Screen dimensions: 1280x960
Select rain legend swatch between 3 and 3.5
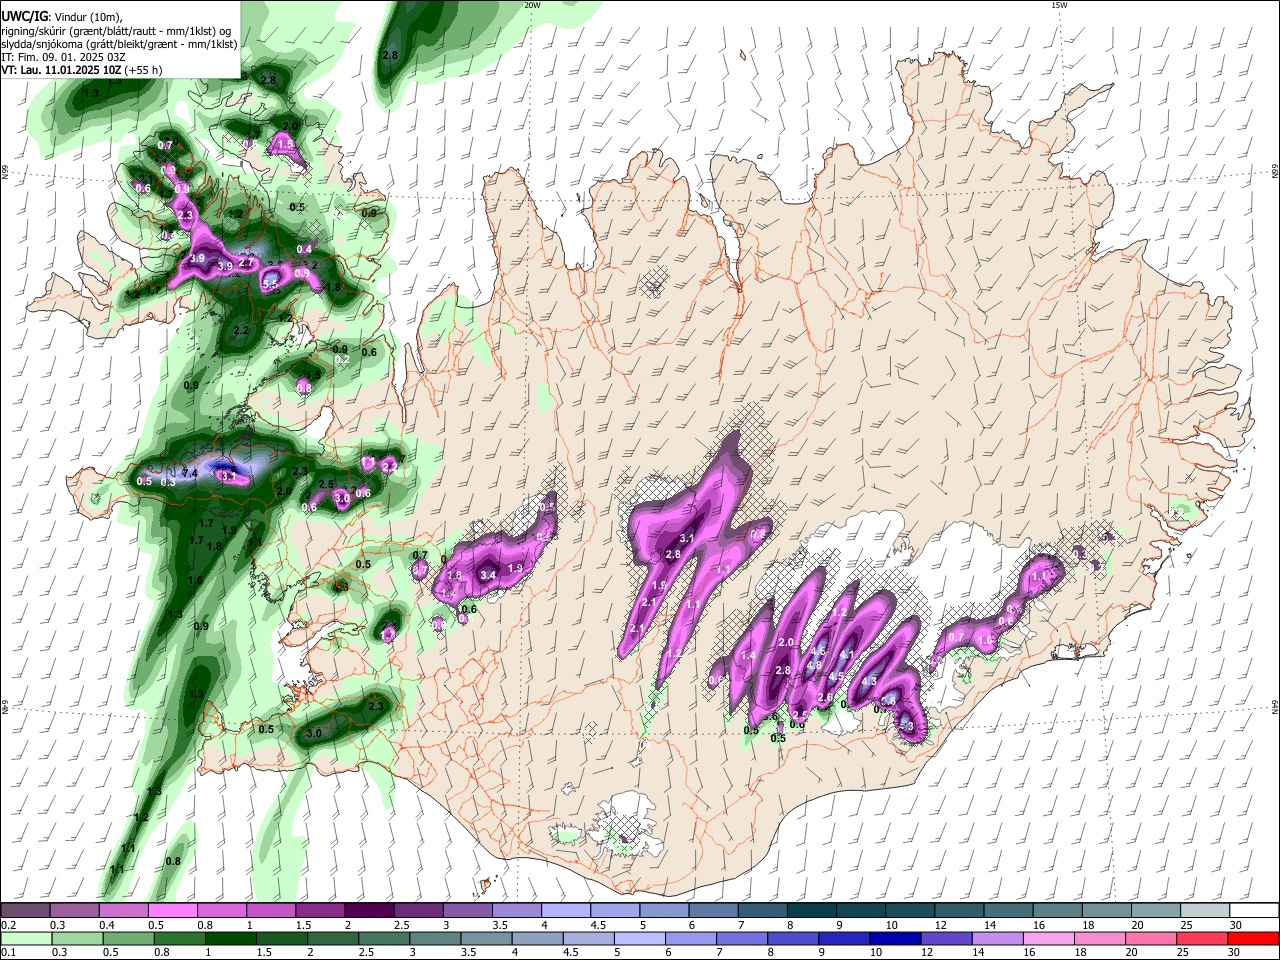435,938
